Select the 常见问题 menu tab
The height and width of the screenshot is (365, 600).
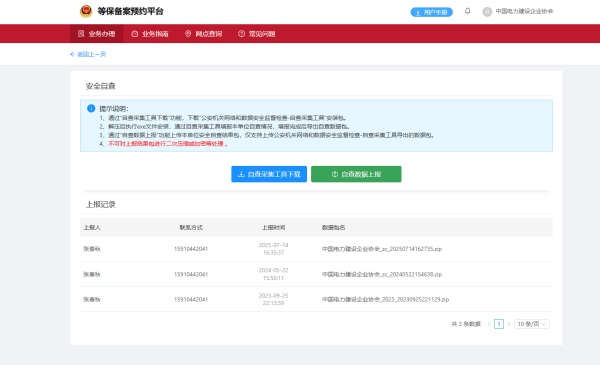(x=257, y=34)
